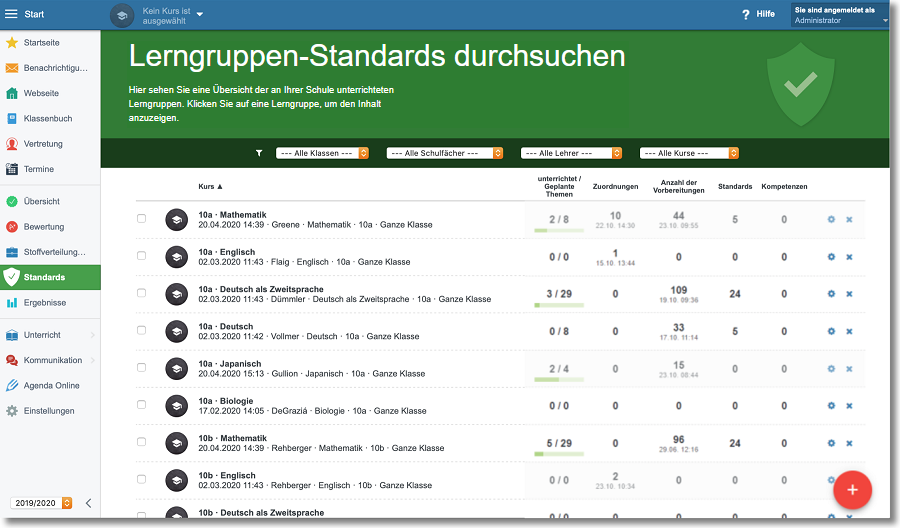Screen dimensions: 900x528
Task: Click the Standards sidebar entry
Action: [50, 277]
